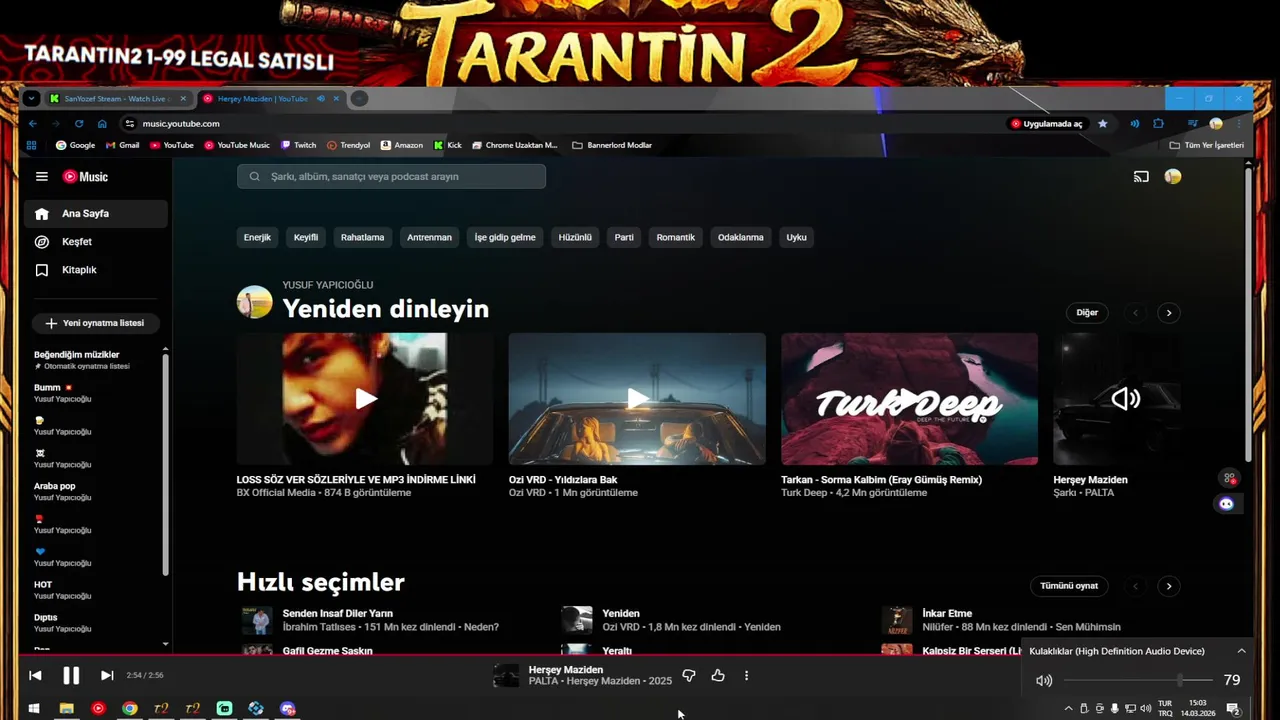Go to Ana Sayfa in the sidebar

pos(96,213)
